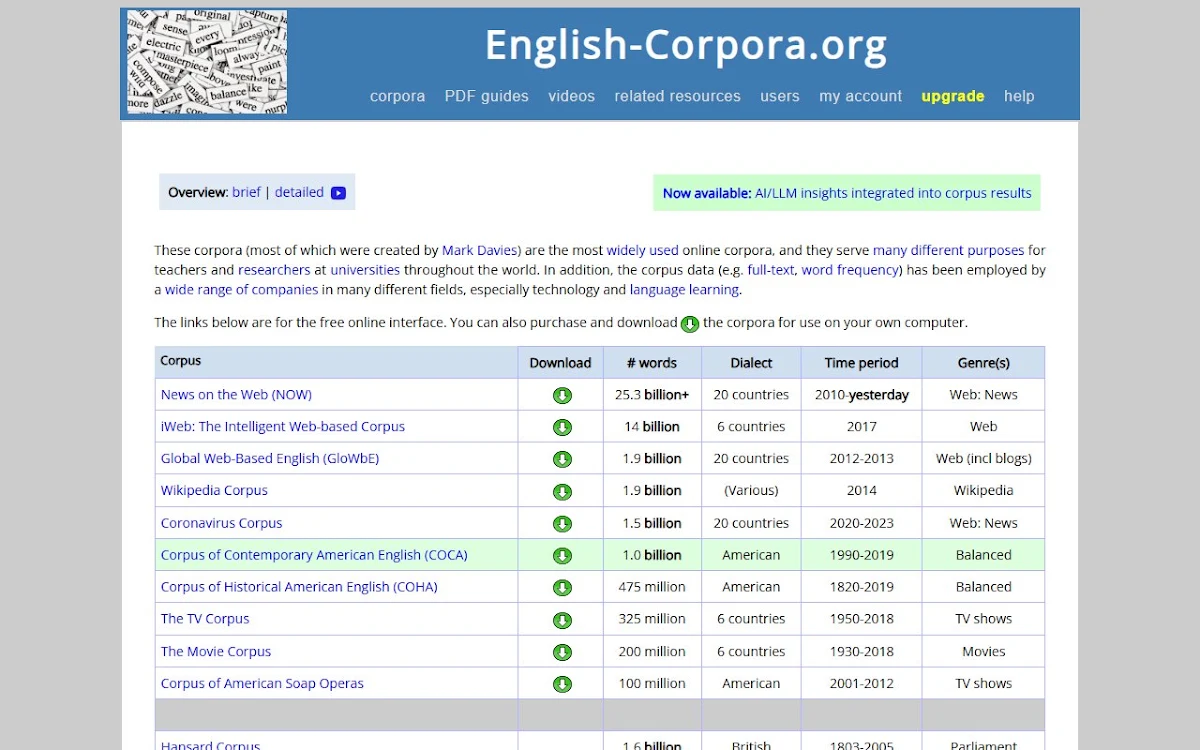Click the word-collage logo image
Image resolution: width=1200 pixels, height=750 pixels.
[x=207, y=62]
